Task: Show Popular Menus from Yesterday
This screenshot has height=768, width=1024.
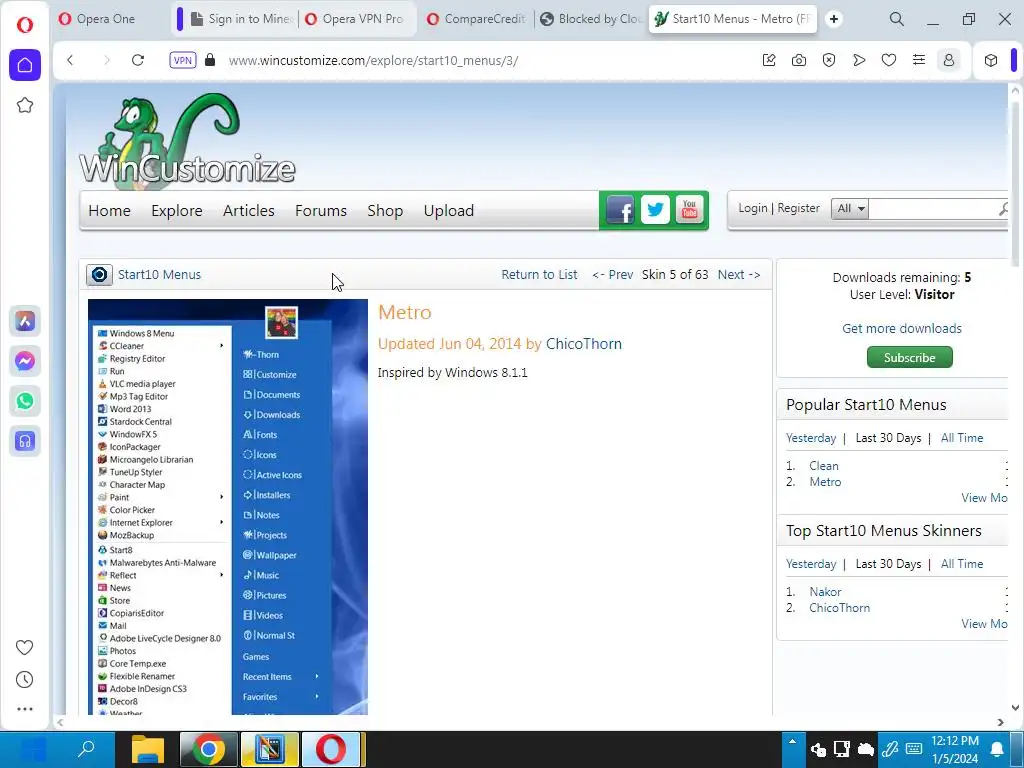Action: coord(811,438)
